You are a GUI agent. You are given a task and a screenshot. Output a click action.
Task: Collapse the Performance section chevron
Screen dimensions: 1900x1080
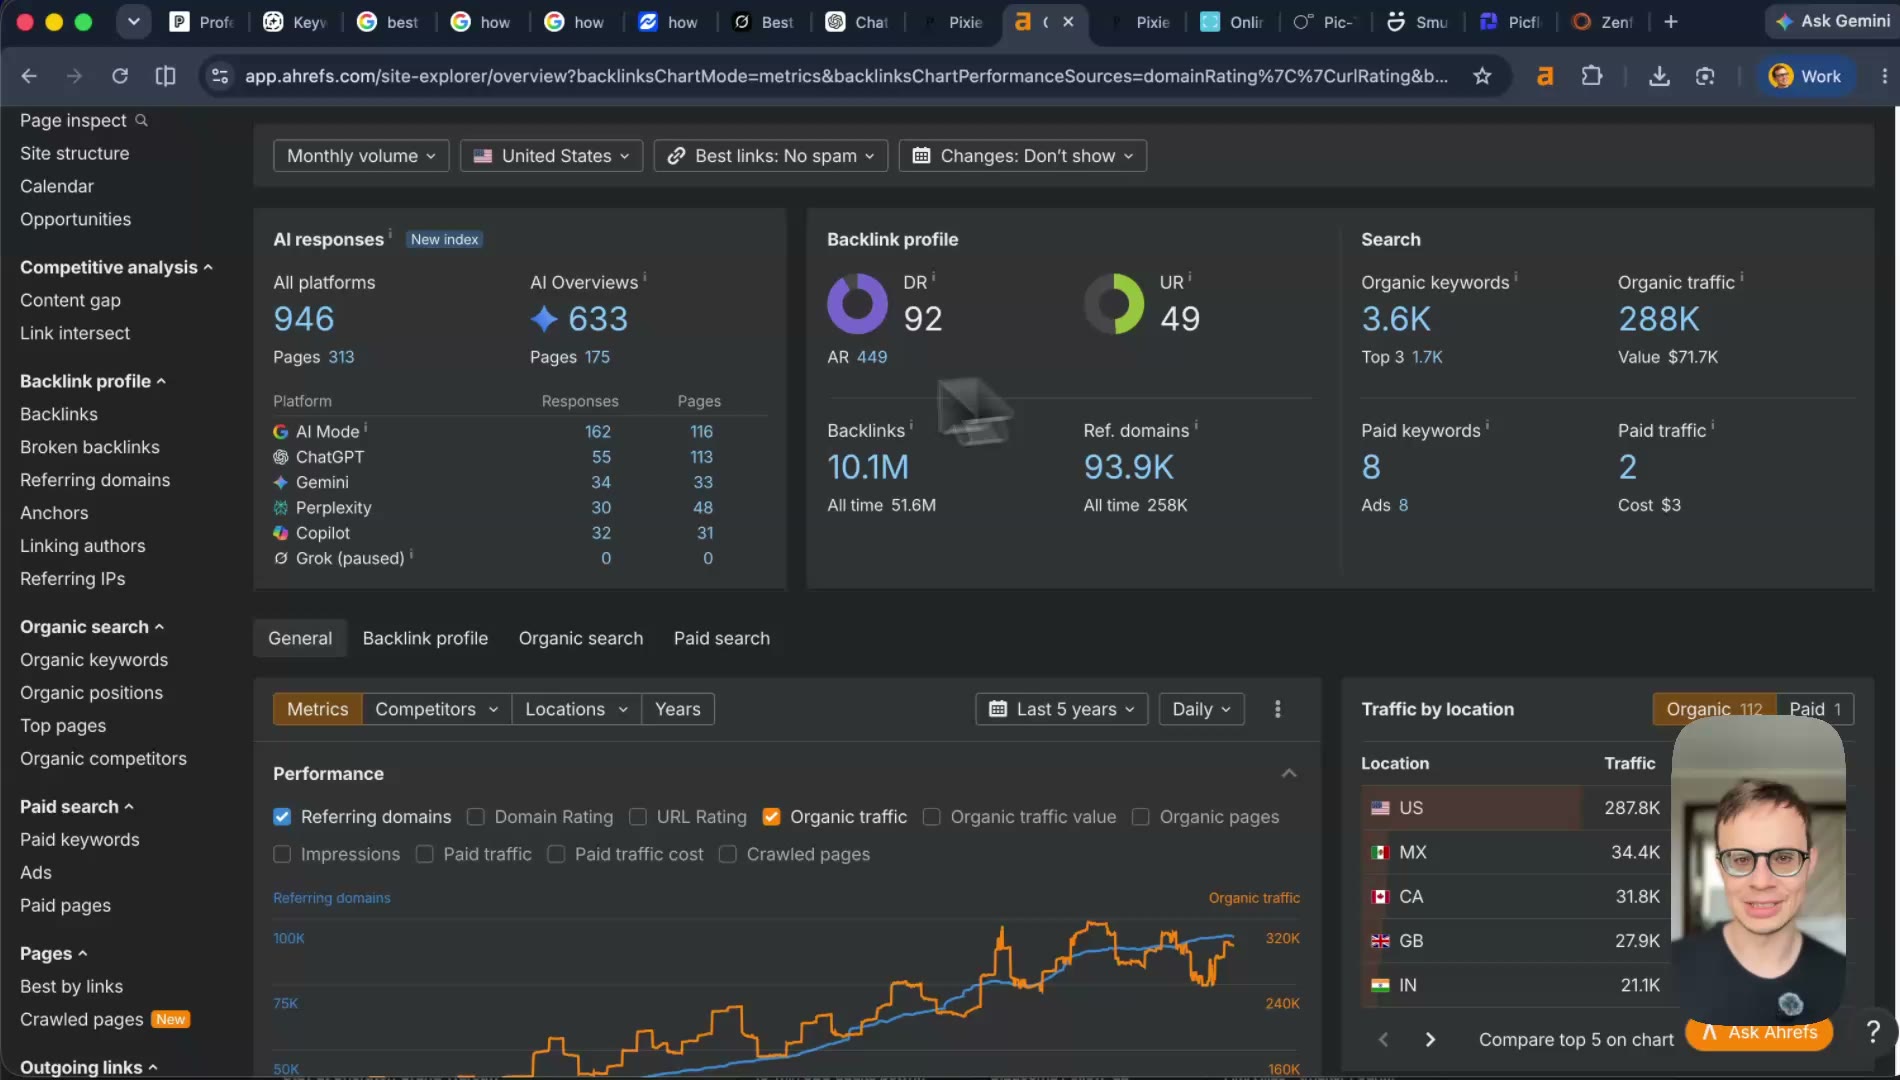(x=1289, y=774)
